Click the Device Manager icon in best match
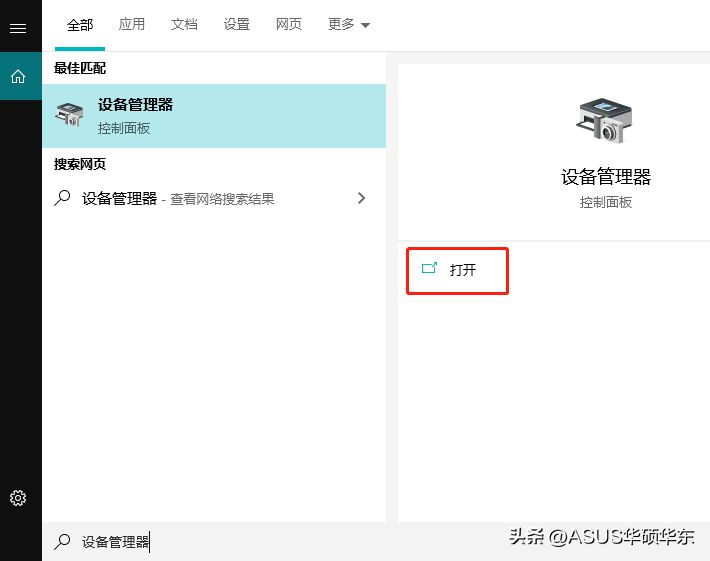 [70, 115]
